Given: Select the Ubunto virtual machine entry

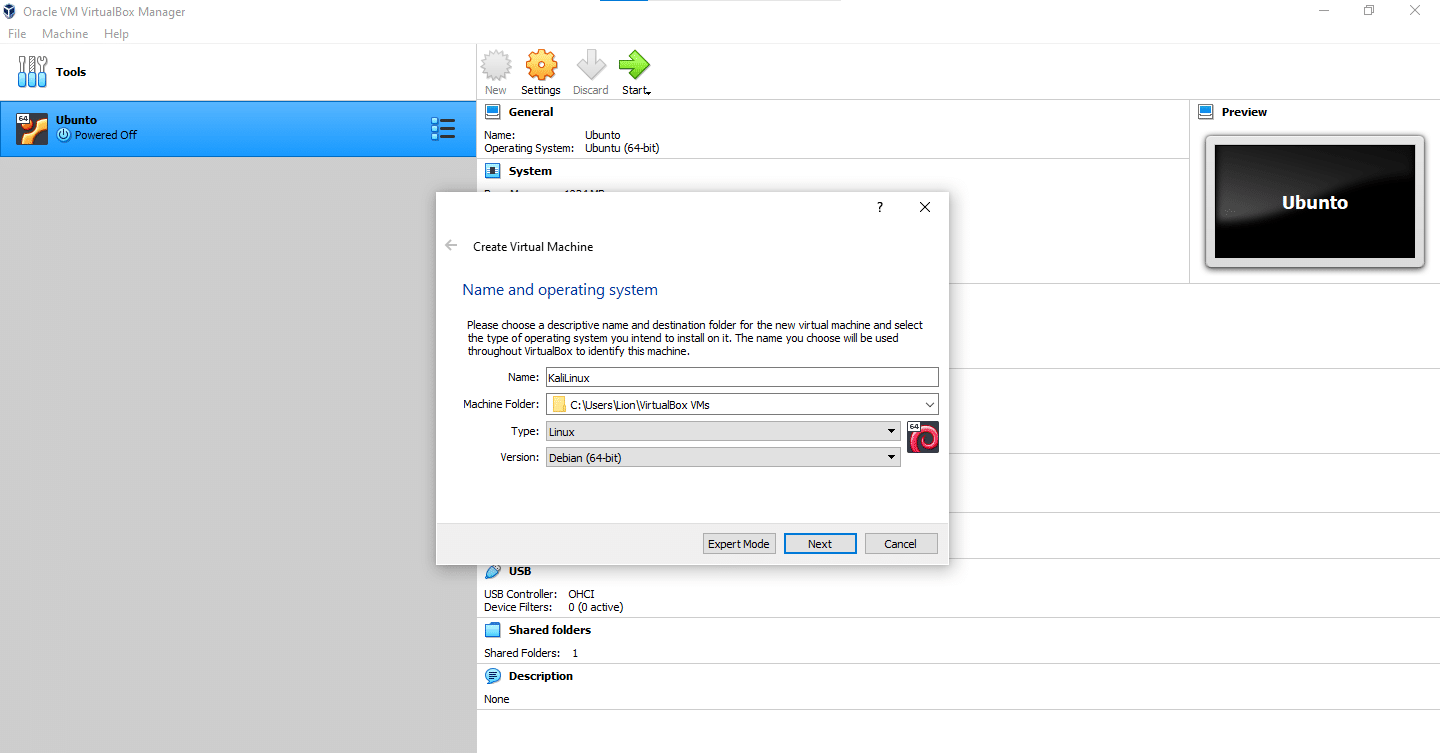Looking at the screenshot, I should click(x=237, y=128).
